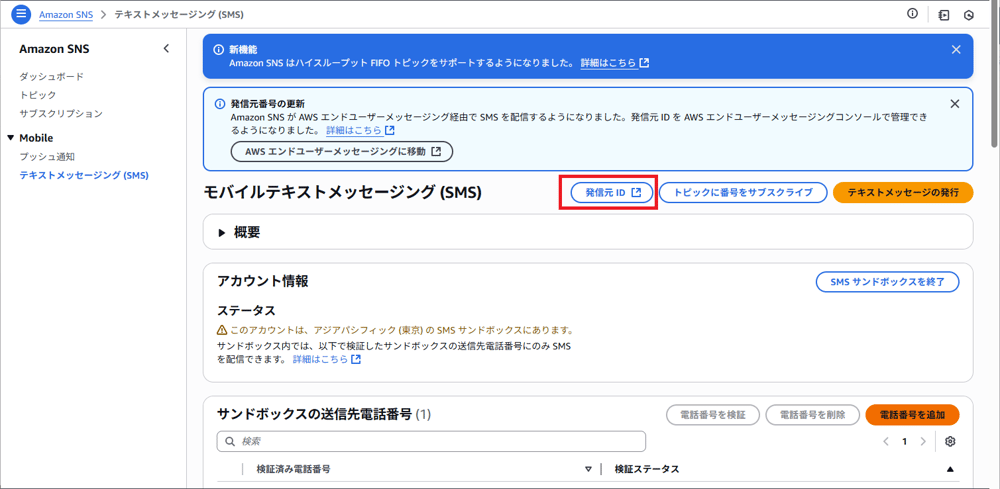
Task: Collapse the Mobile section in the sidebar
Action: pos(10,138)
